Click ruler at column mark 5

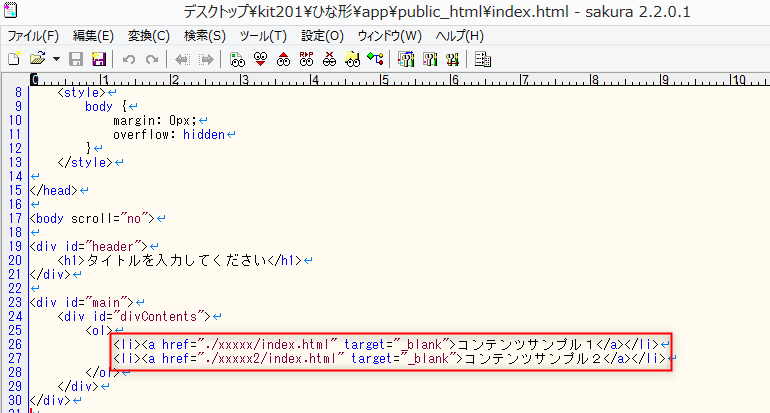tap(385, 80)
